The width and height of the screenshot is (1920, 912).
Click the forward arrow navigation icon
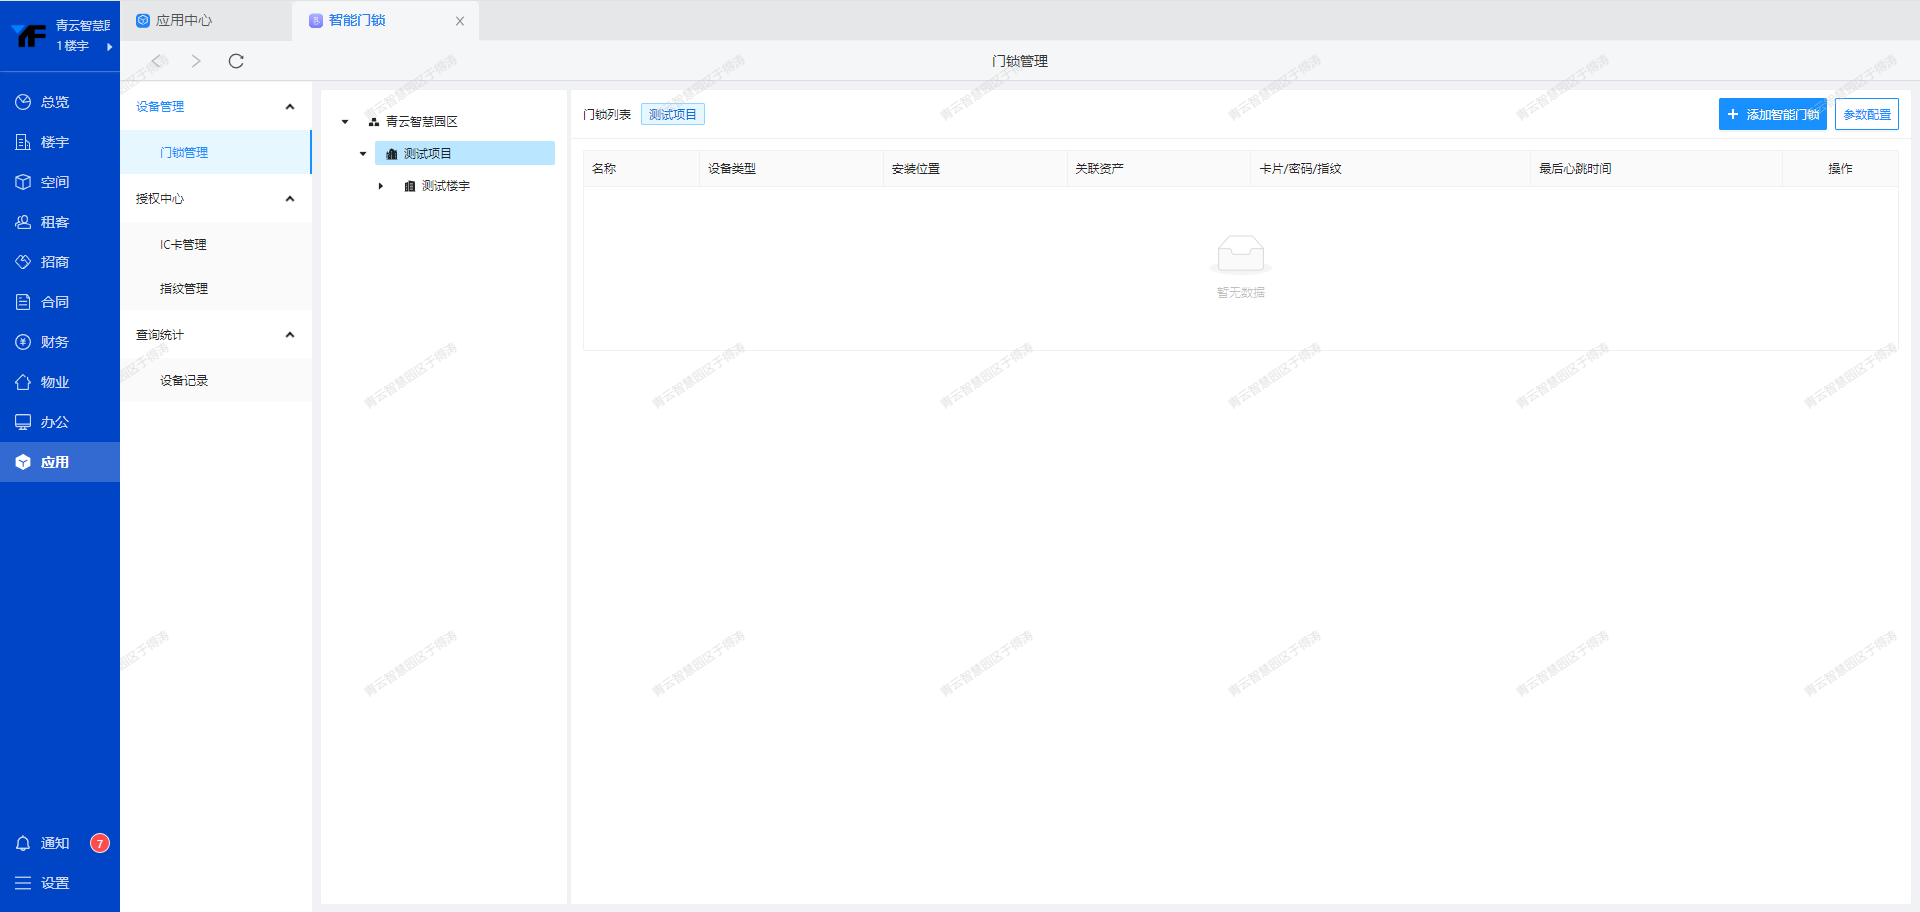[196, 61]
